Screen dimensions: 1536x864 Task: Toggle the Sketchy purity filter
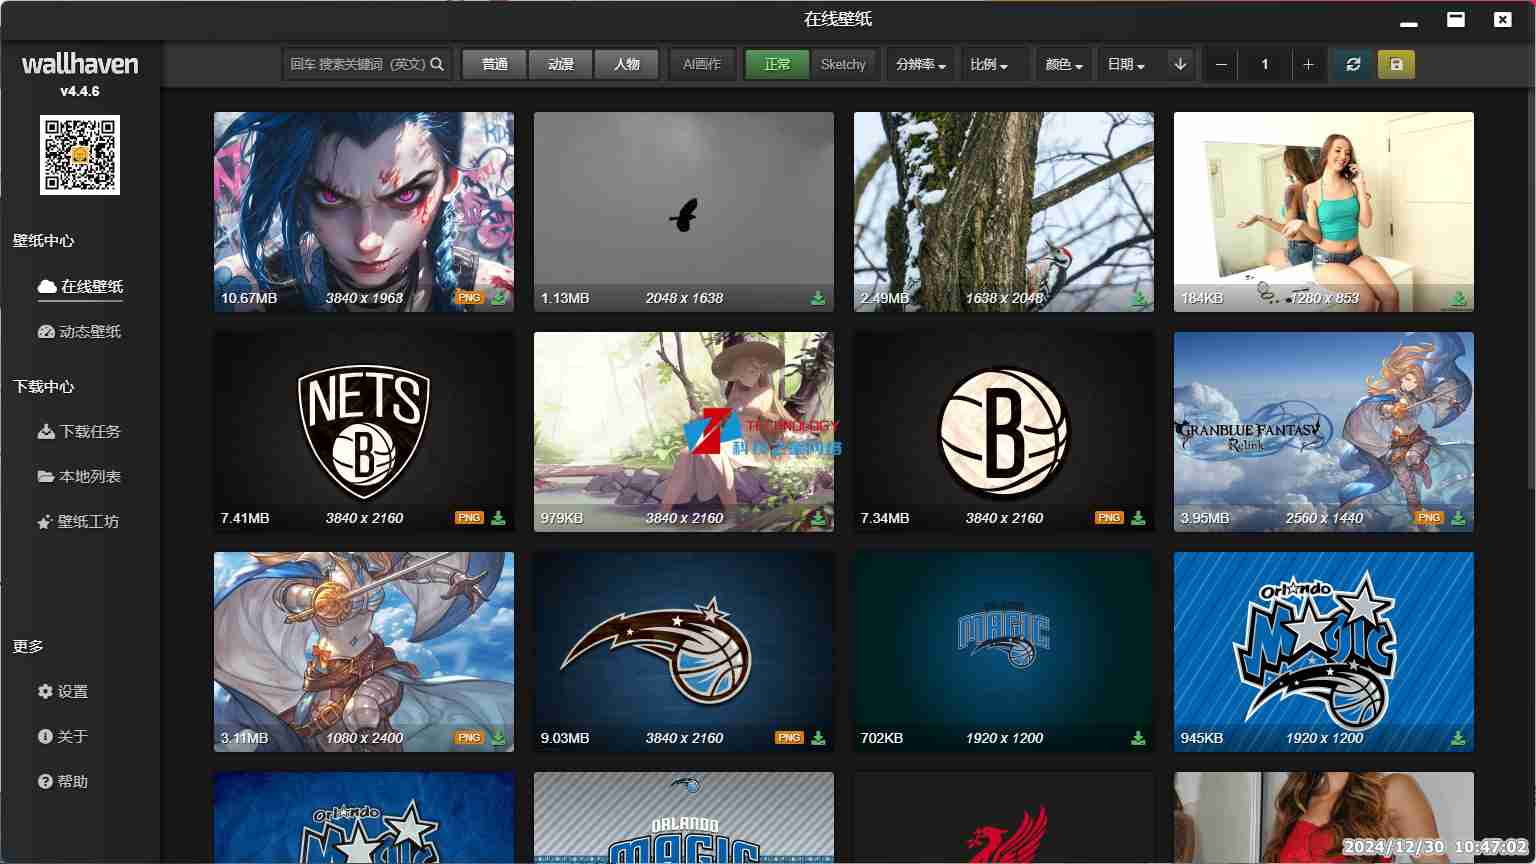(x=843, y=65)
